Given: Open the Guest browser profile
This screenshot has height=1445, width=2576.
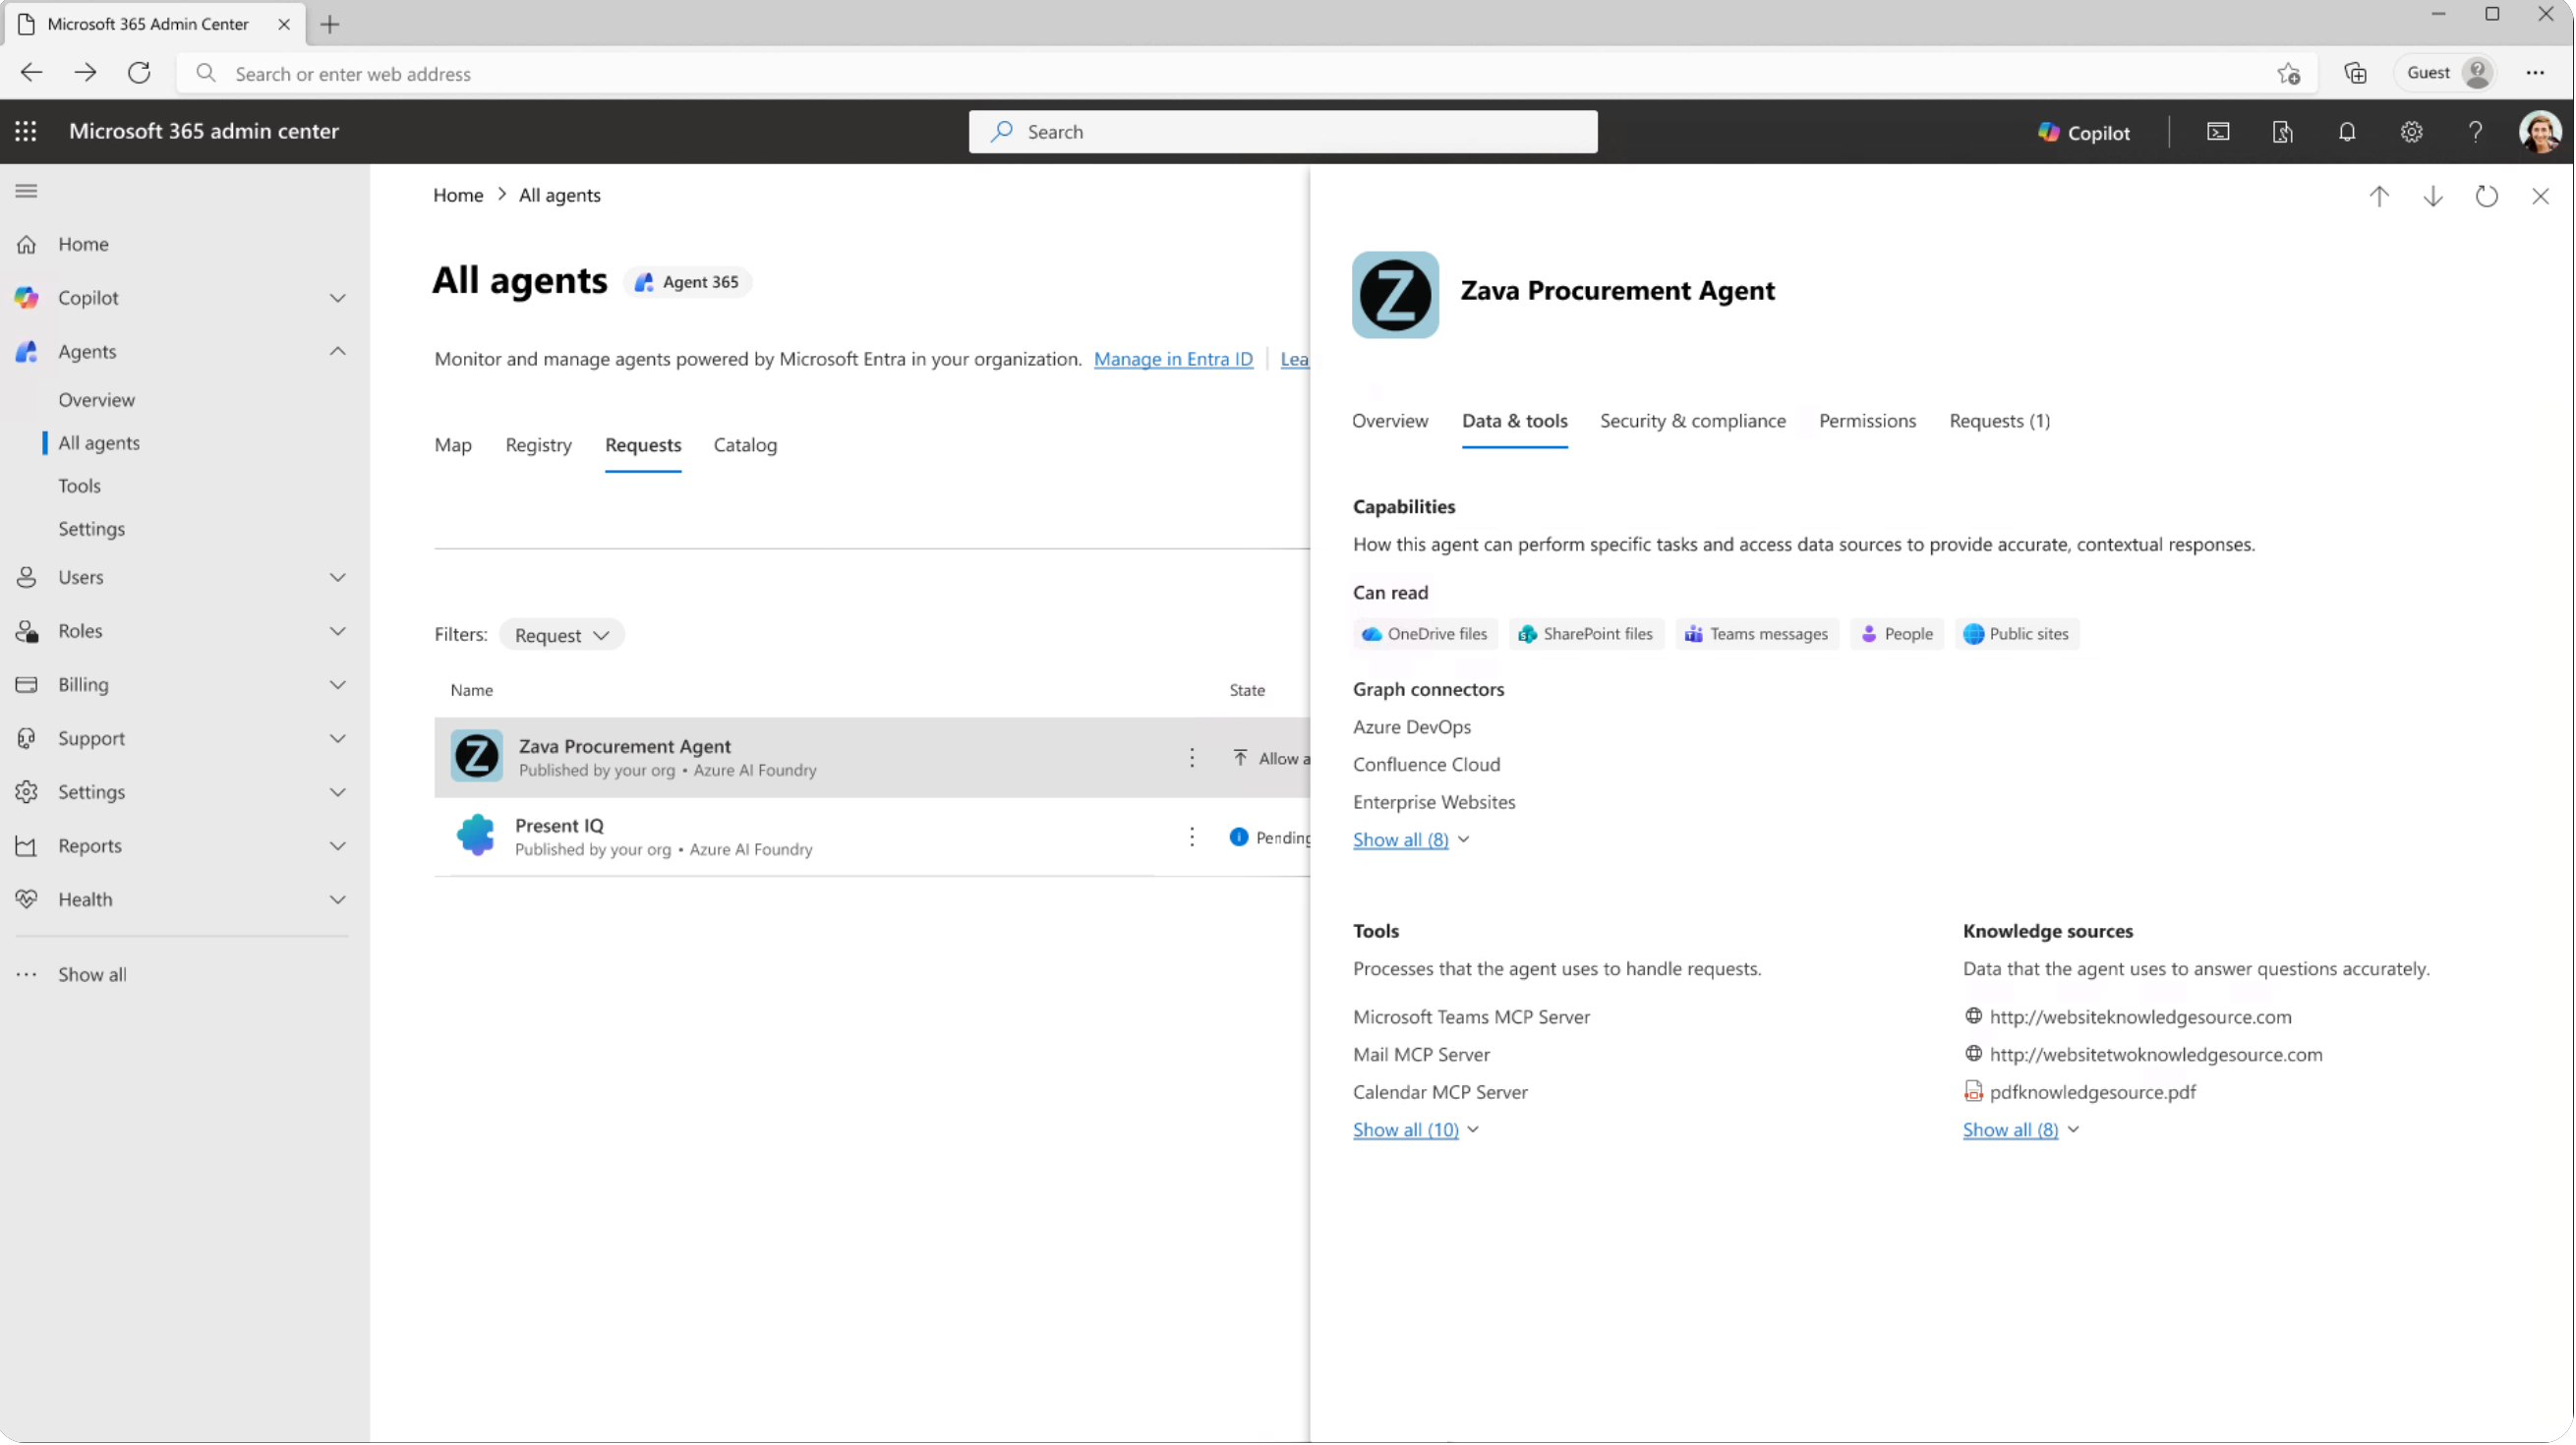Looking at the screenshot, I should [2446, 73].
